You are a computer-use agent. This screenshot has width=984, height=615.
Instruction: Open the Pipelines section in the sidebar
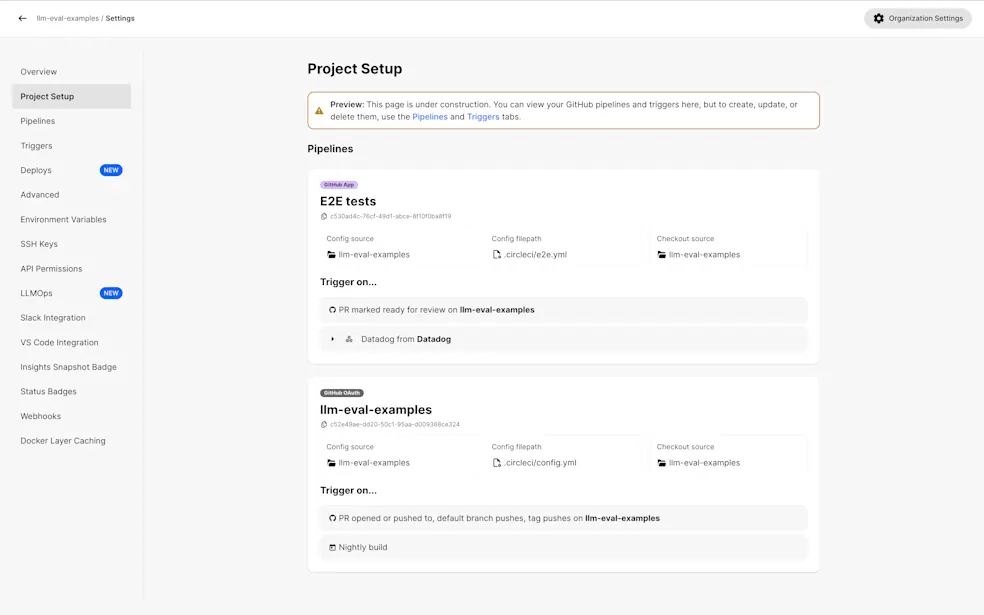[x=37, y=121]
